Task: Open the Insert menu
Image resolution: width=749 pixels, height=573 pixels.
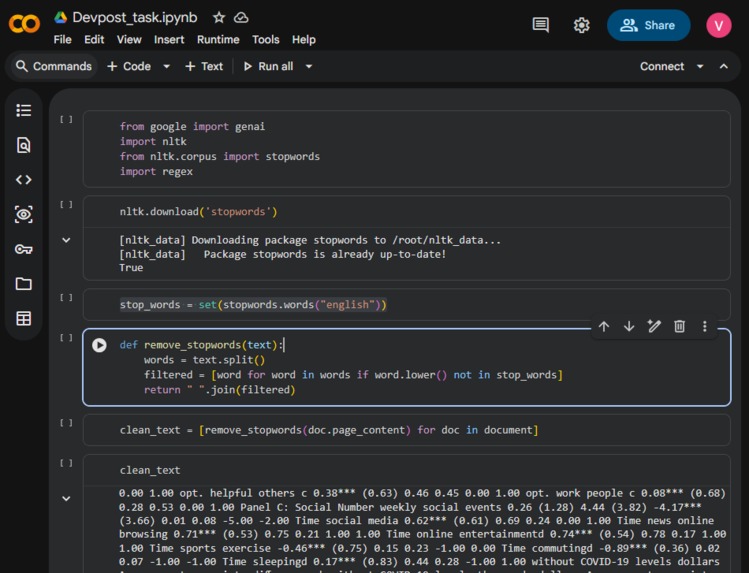Action: (x=169, y=40)
